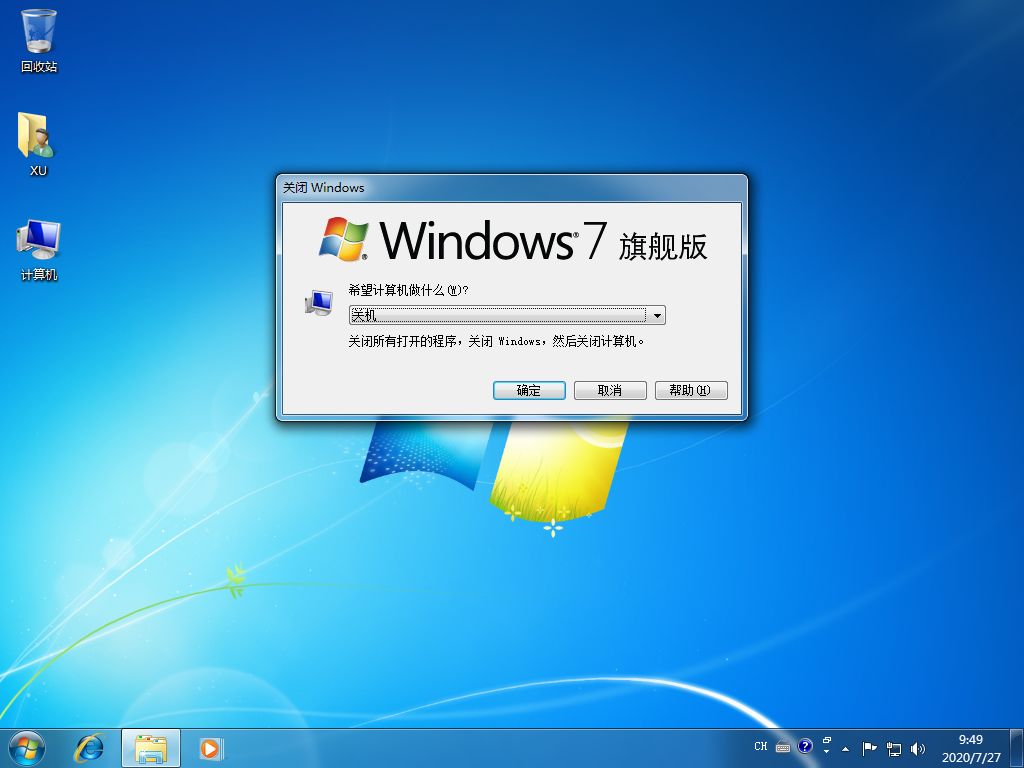
Task: Open Windows Explorer from the taskbar
Action: coord(151,748)
